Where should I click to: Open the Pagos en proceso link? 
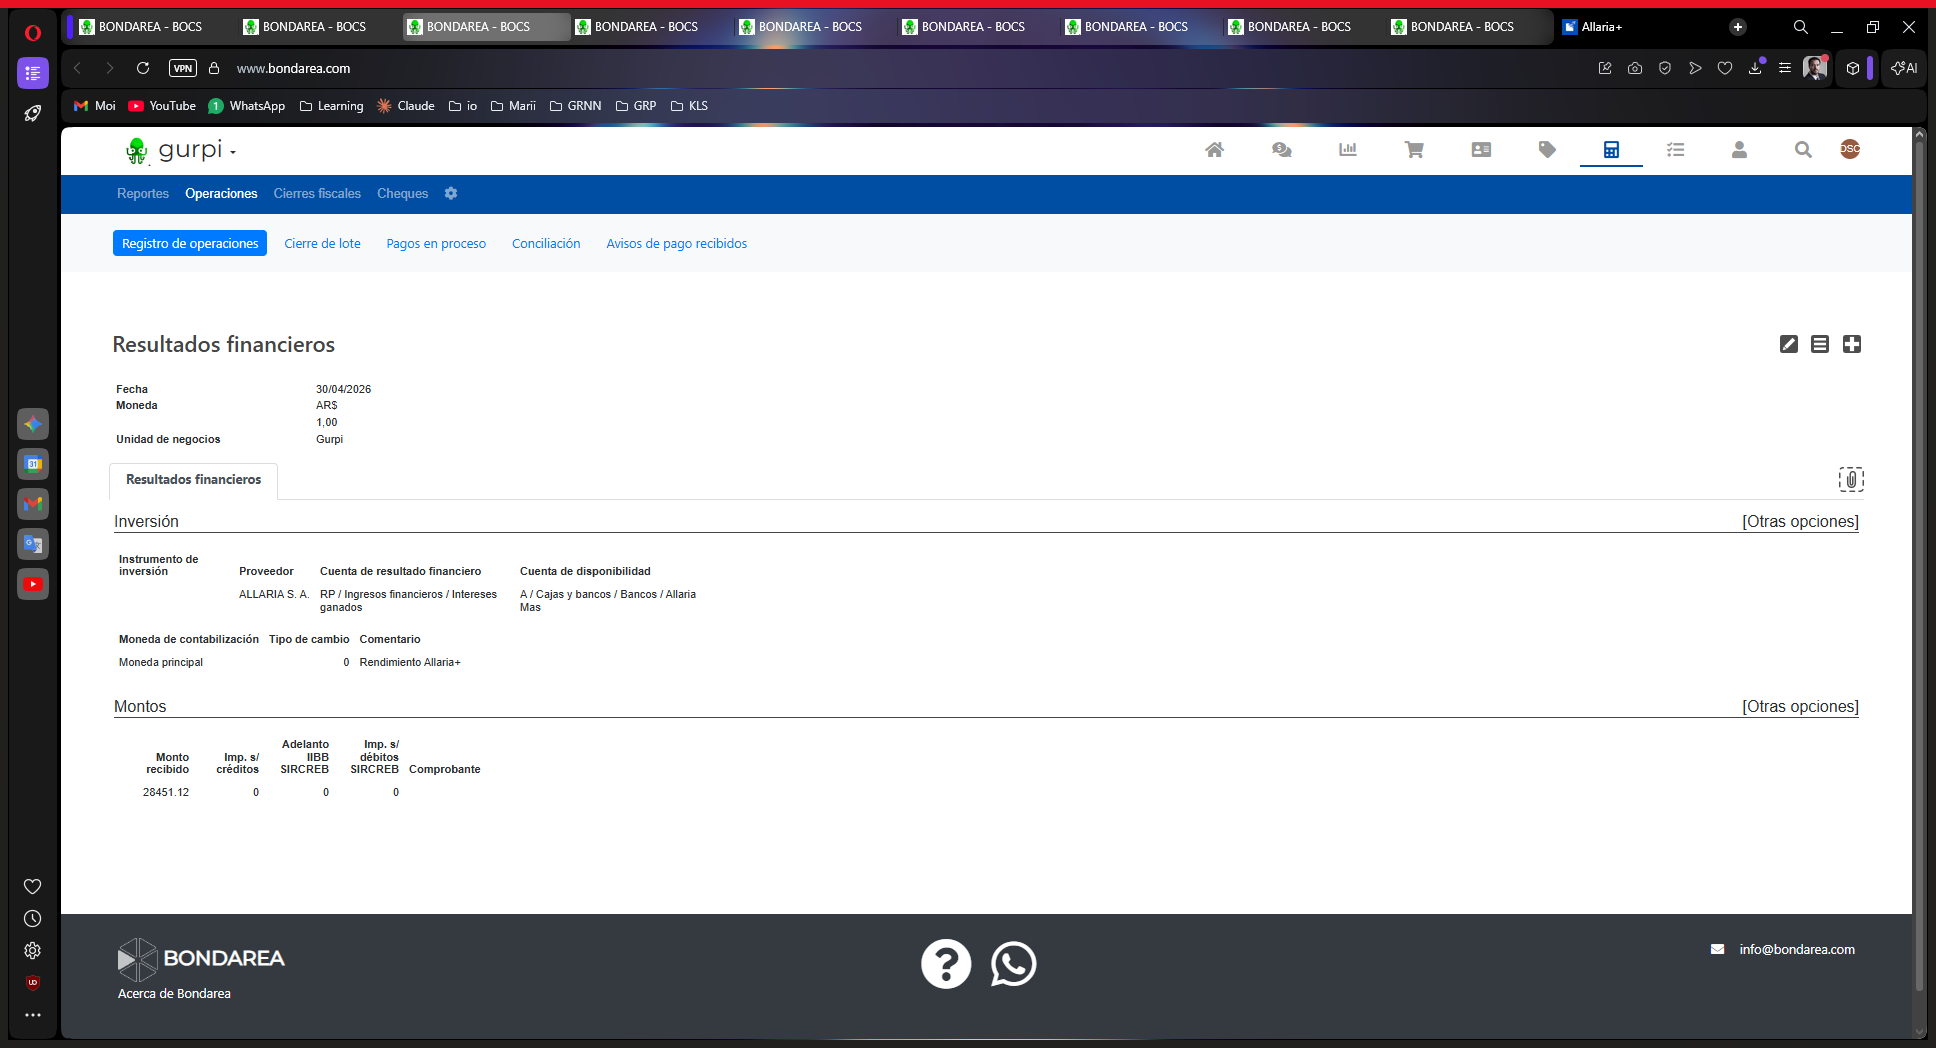[x=436, y=243]
